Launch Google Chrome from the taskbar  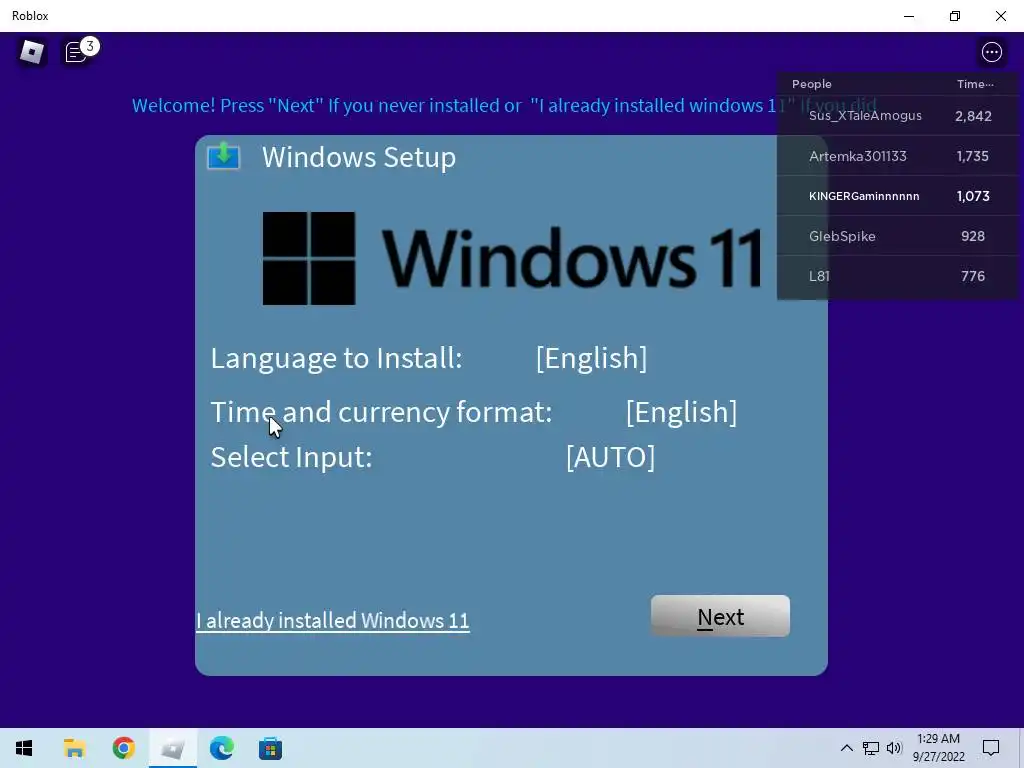tap(123, 748)
